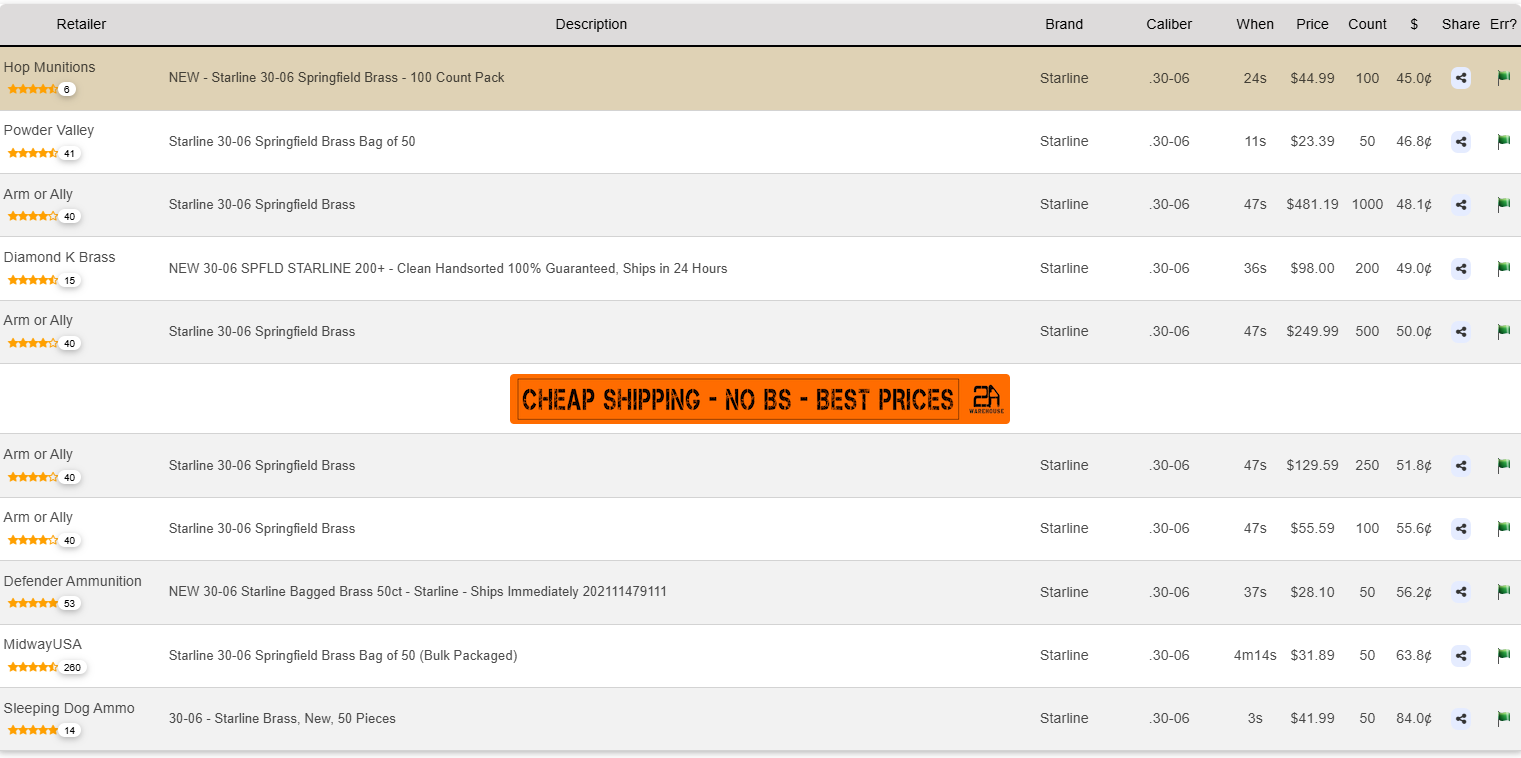This screenshot has width=1521, height=758.
Task: Open Defender Ammunition retailer page
Action: pyautogui.click(x=73, y=581)
